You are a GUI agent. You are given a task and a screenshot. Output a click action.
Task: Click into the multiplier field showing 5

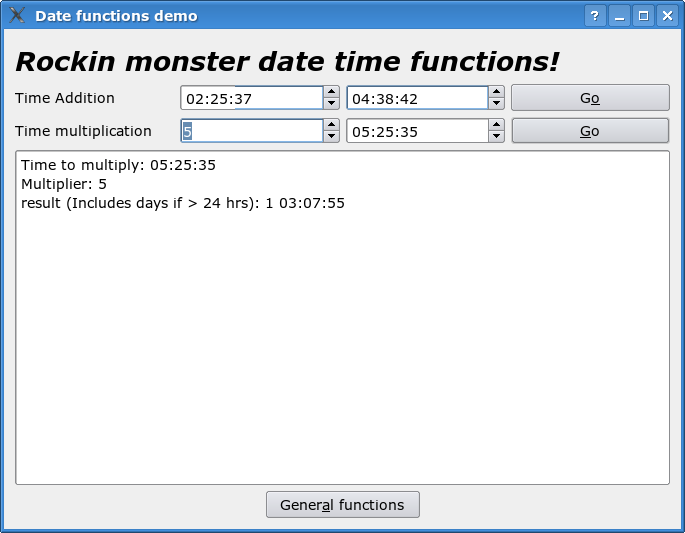(x=252, y=131)
